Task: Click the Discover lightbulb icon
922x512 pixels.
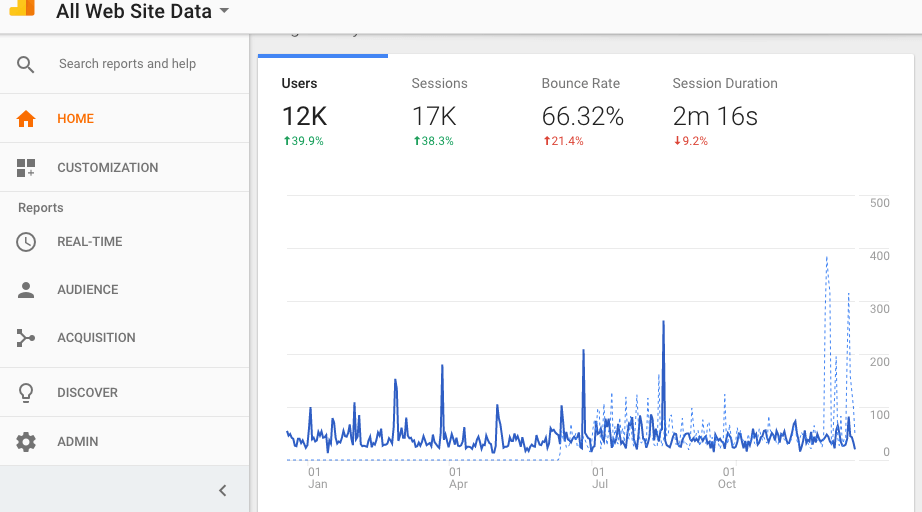Action: pyautogui.click(x=26, y=393)
